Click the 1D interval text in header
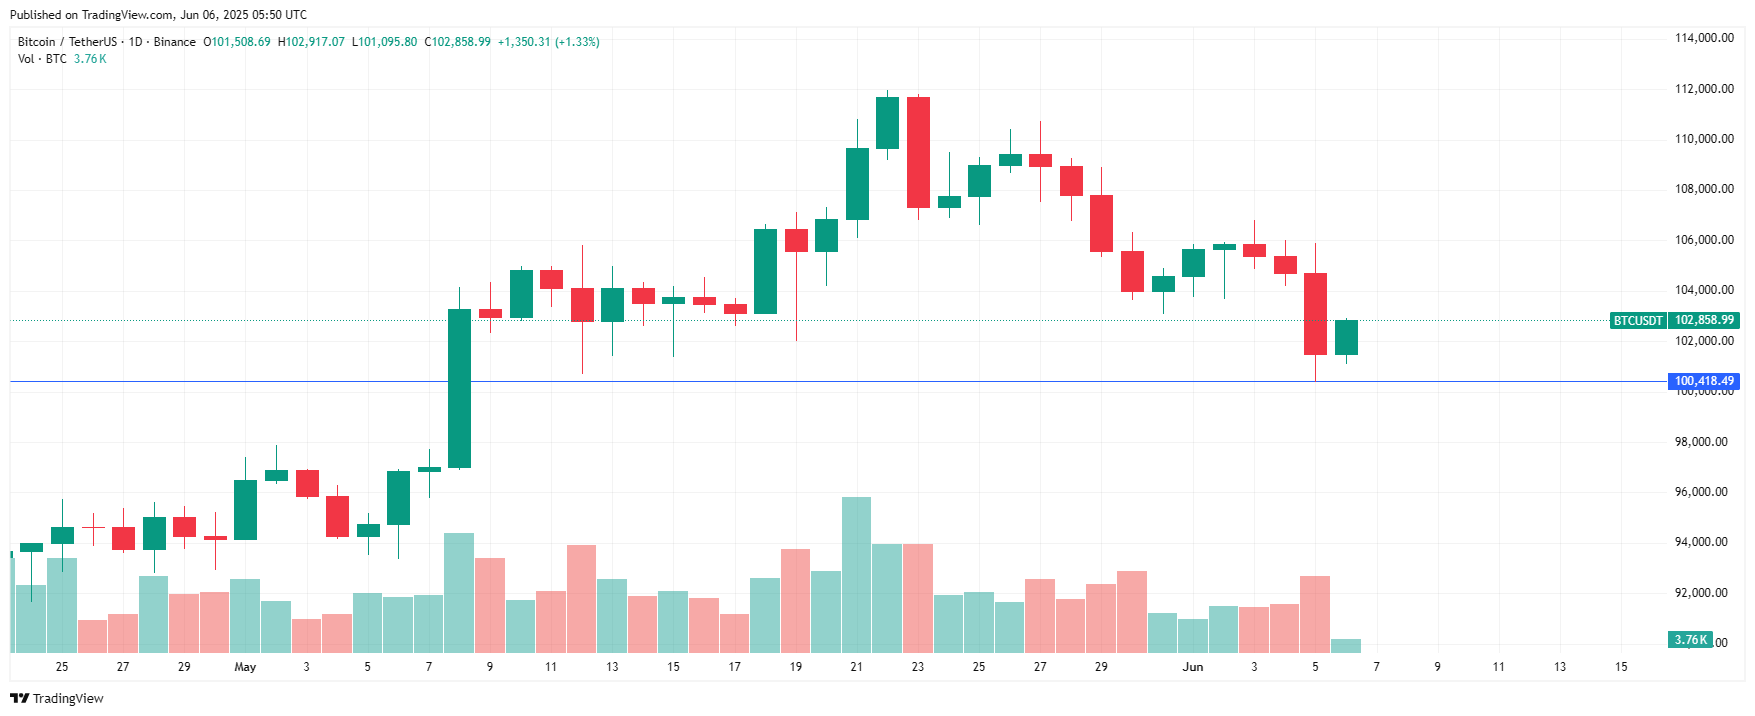Viewport: 1755px width, 716px height. [x=136, y=42]
